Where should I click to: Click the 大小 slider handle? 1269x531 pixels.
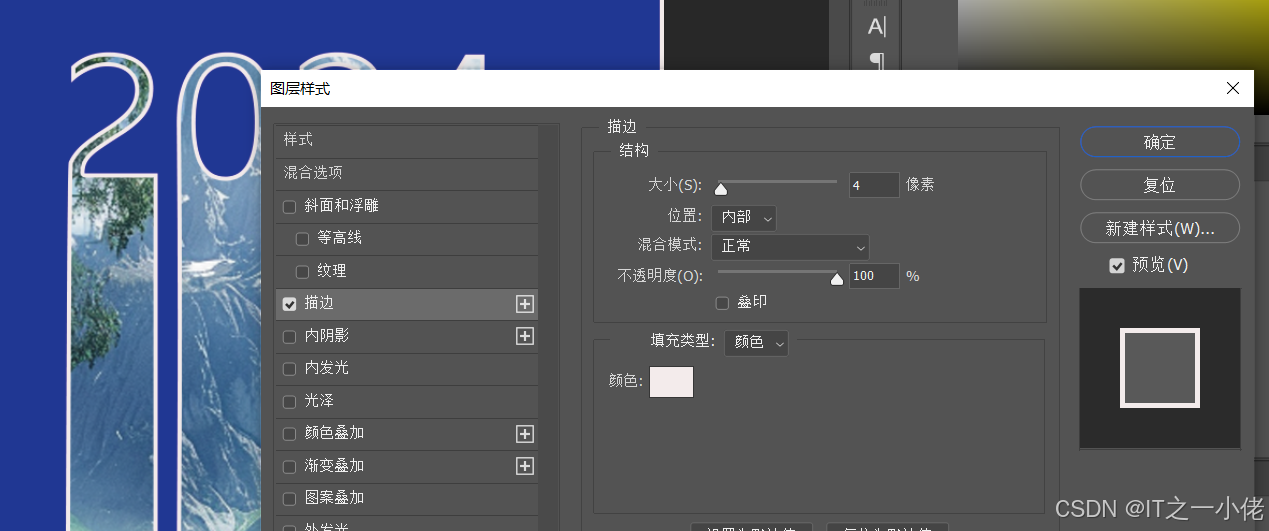click(x=720, y=188)
